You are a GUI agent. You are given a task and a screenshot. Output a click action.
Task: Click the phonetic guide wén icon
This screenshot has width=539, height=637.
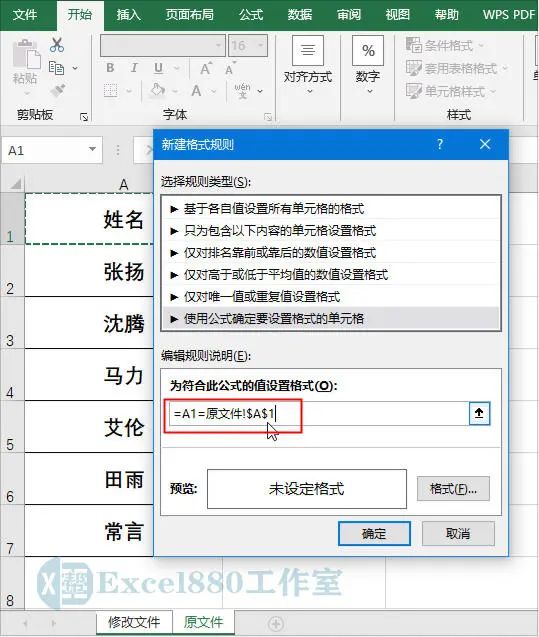click(x=242, y=91)
